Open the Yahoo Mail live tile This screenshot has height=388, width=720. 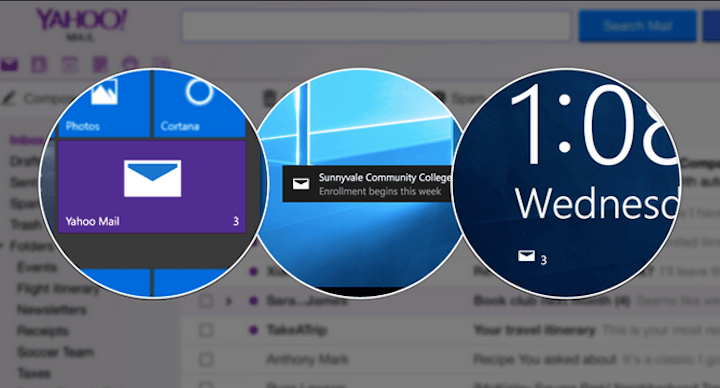pos(152,186)
